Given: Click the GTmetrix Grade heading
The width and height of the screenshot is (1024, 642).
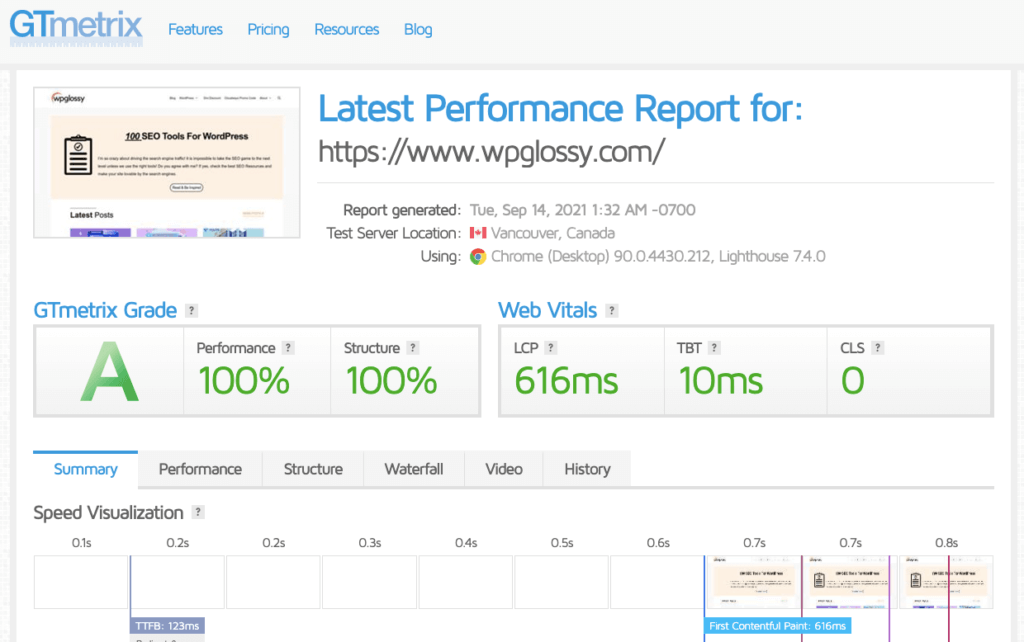Looking at the screenshot, I should (105, 310).
